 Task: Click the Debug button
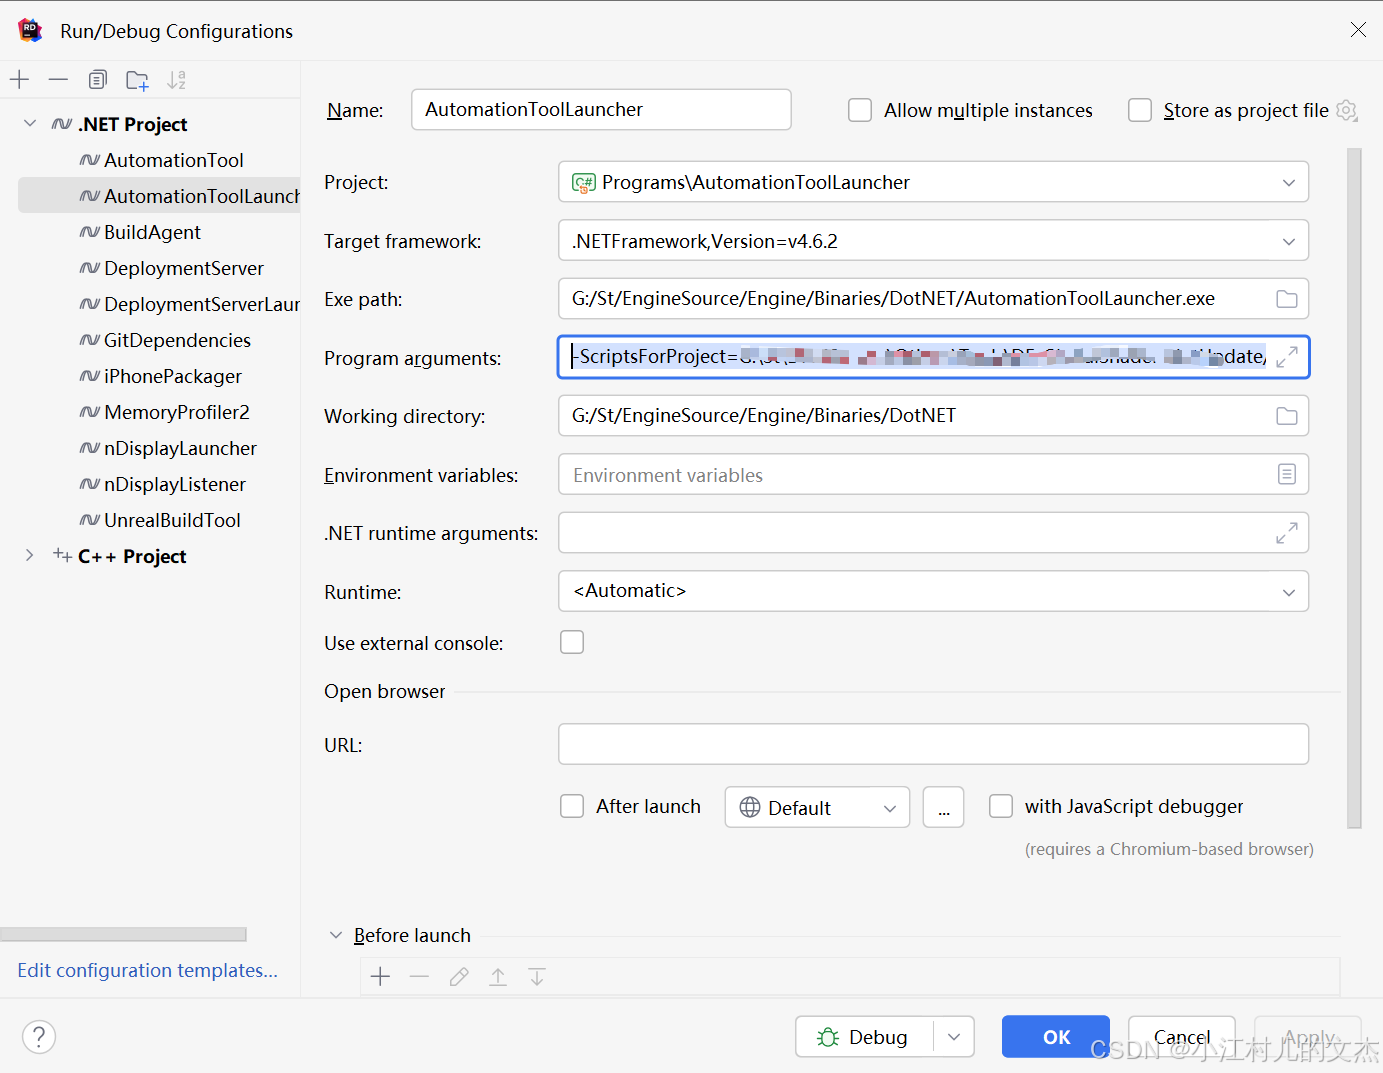point(864,1037)
